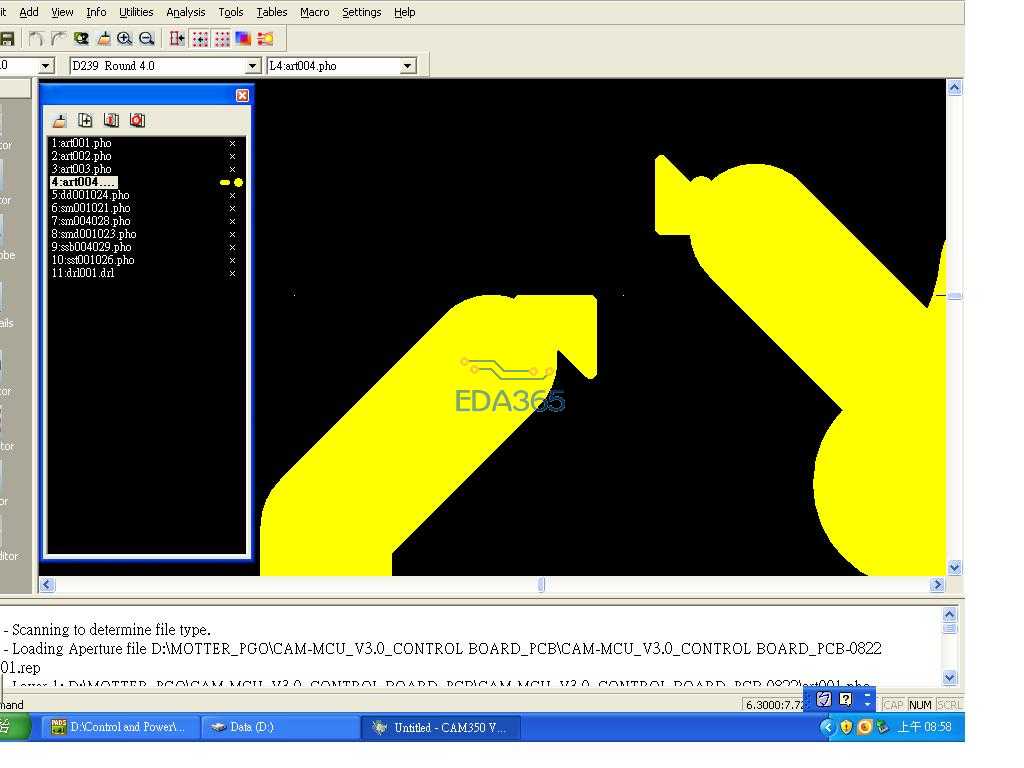Screen dimensions: 1024x768
Task: Expand hidden tray icons arrow
Action: [827, 726]
